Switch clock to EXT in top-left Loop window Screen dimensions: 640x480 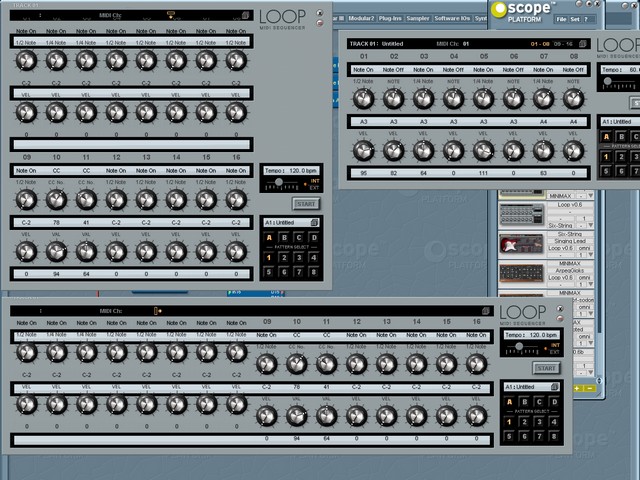[314, 188]
